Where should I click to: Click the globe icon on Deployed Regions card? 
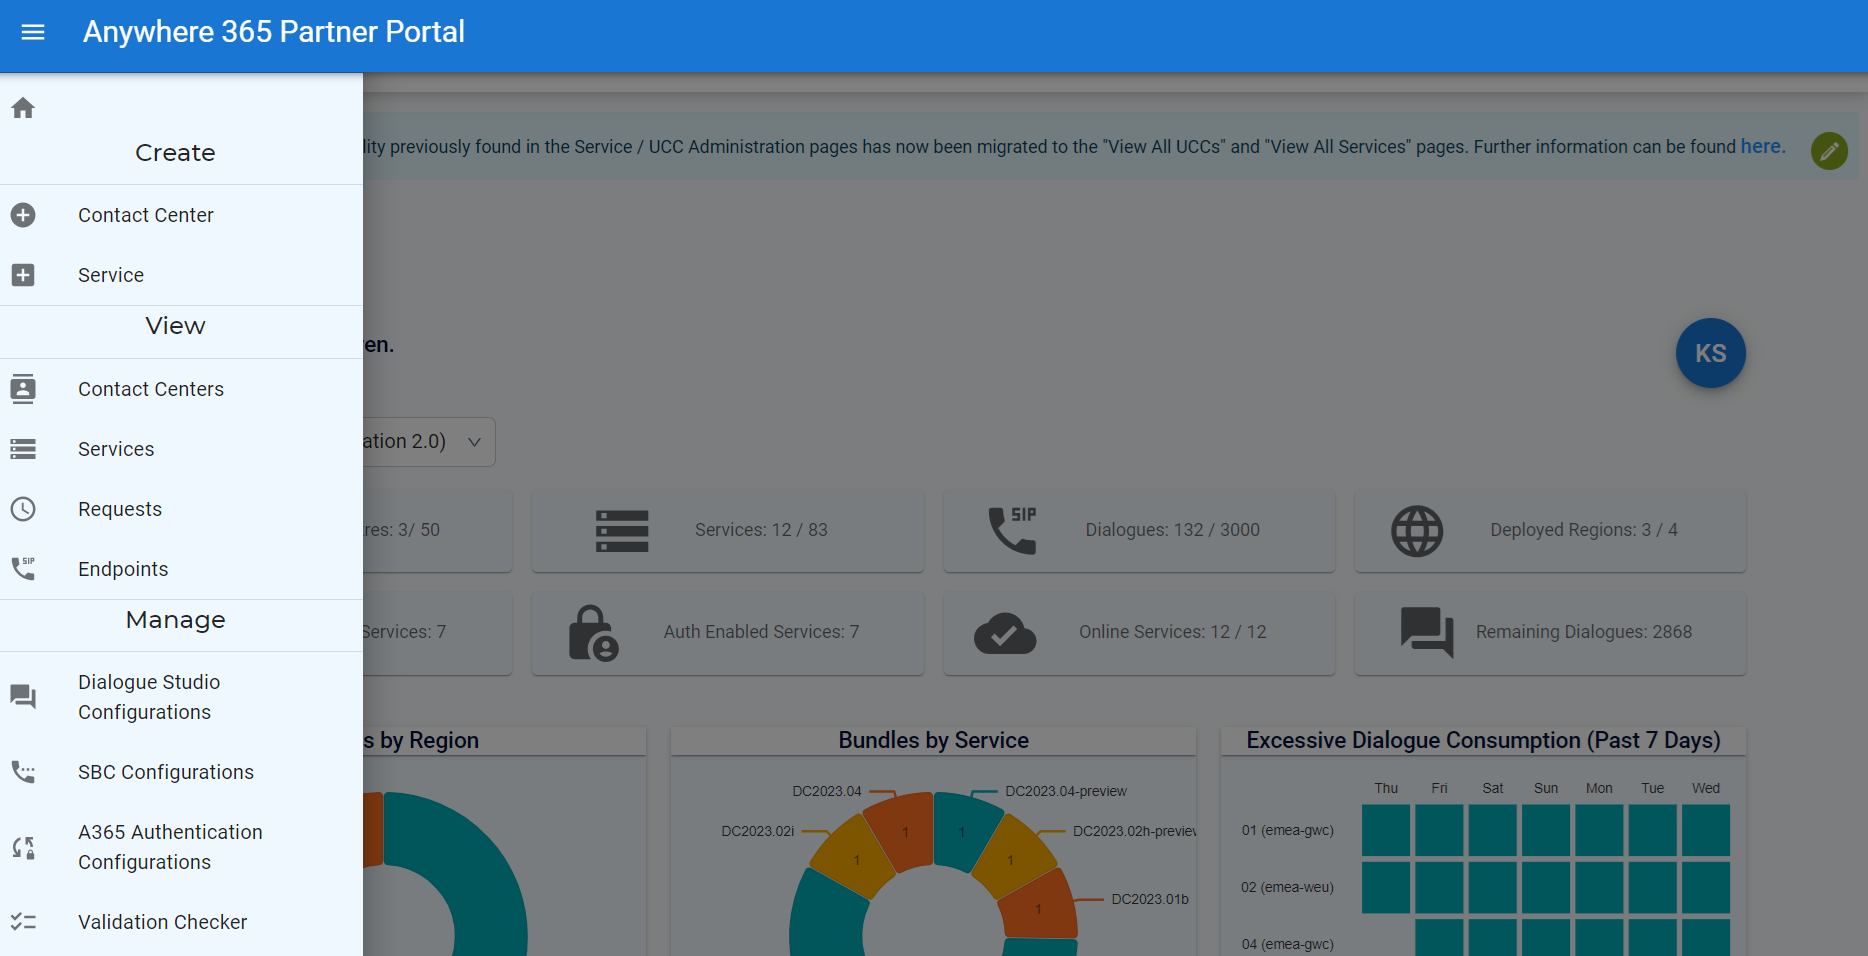point(1417,531)
